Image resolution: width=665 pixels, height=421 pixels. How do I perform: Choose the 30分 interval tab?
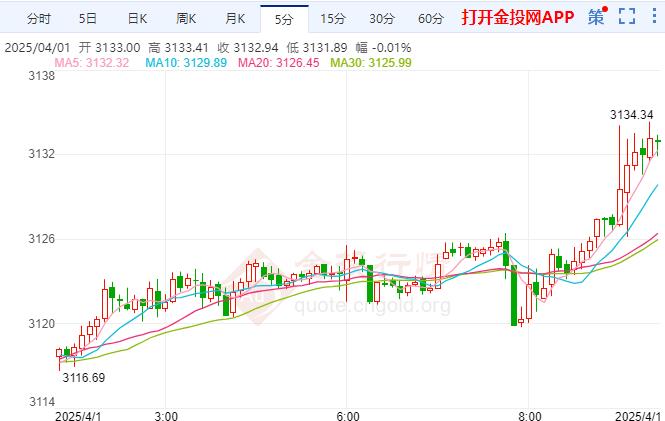click(382, 19)
